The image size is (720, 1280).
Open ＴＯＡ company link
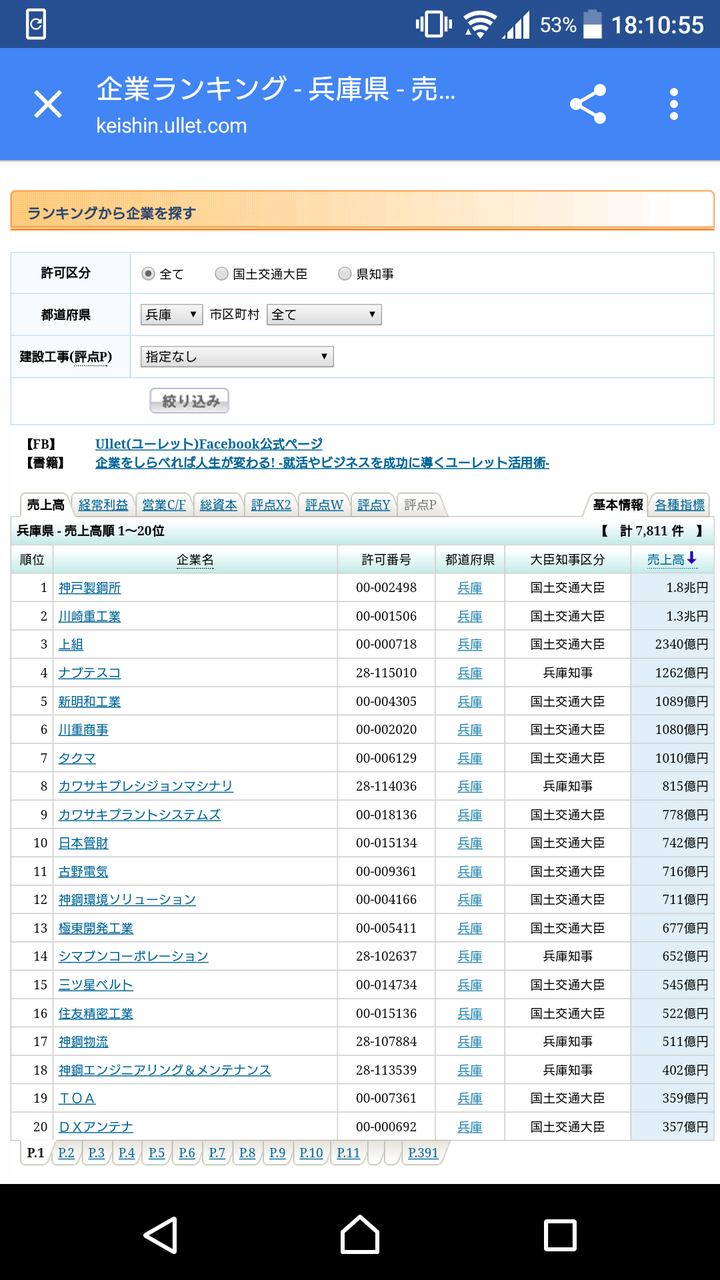[x=77, y=1098]
